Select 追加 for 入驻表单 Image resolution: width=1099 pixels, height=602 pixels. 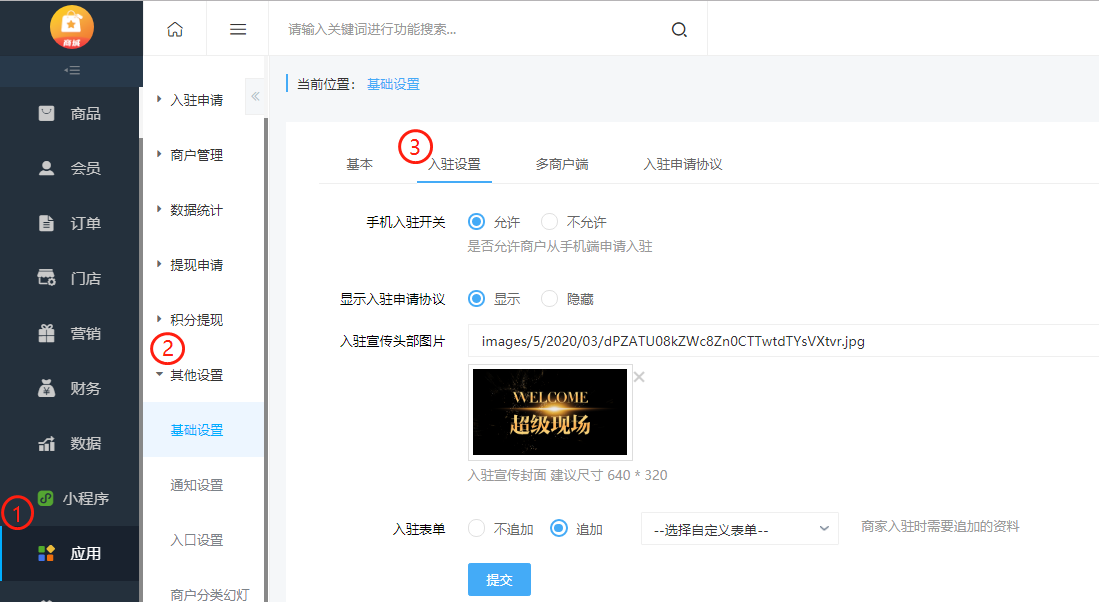coord(559,528)
